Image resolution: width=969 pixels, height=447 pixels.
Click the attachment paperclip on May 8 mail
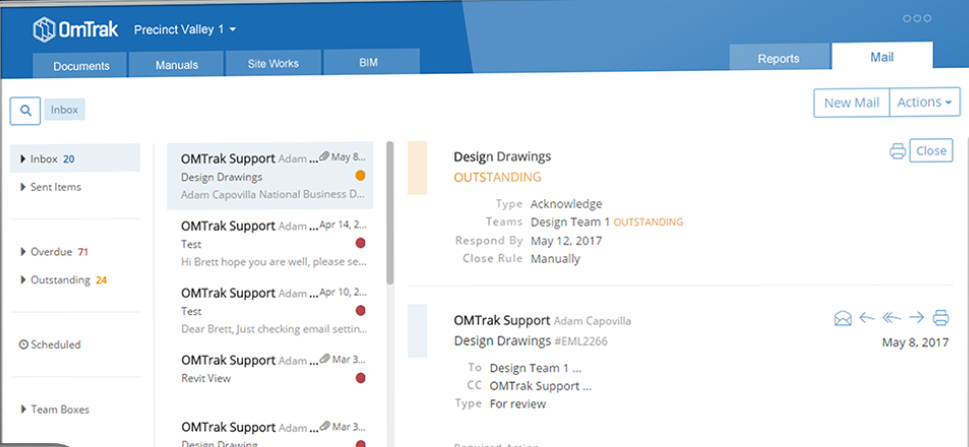324,157
